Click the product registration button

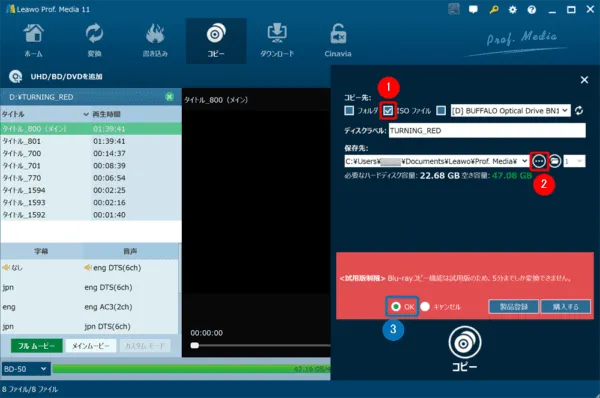[x=514, y=307]
